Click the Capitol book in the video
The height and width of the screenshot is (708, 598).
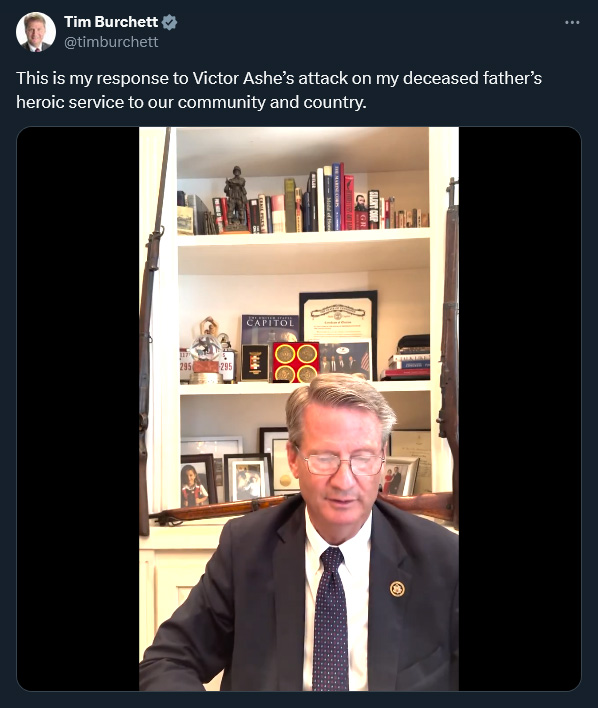click(x=270, y=328)
